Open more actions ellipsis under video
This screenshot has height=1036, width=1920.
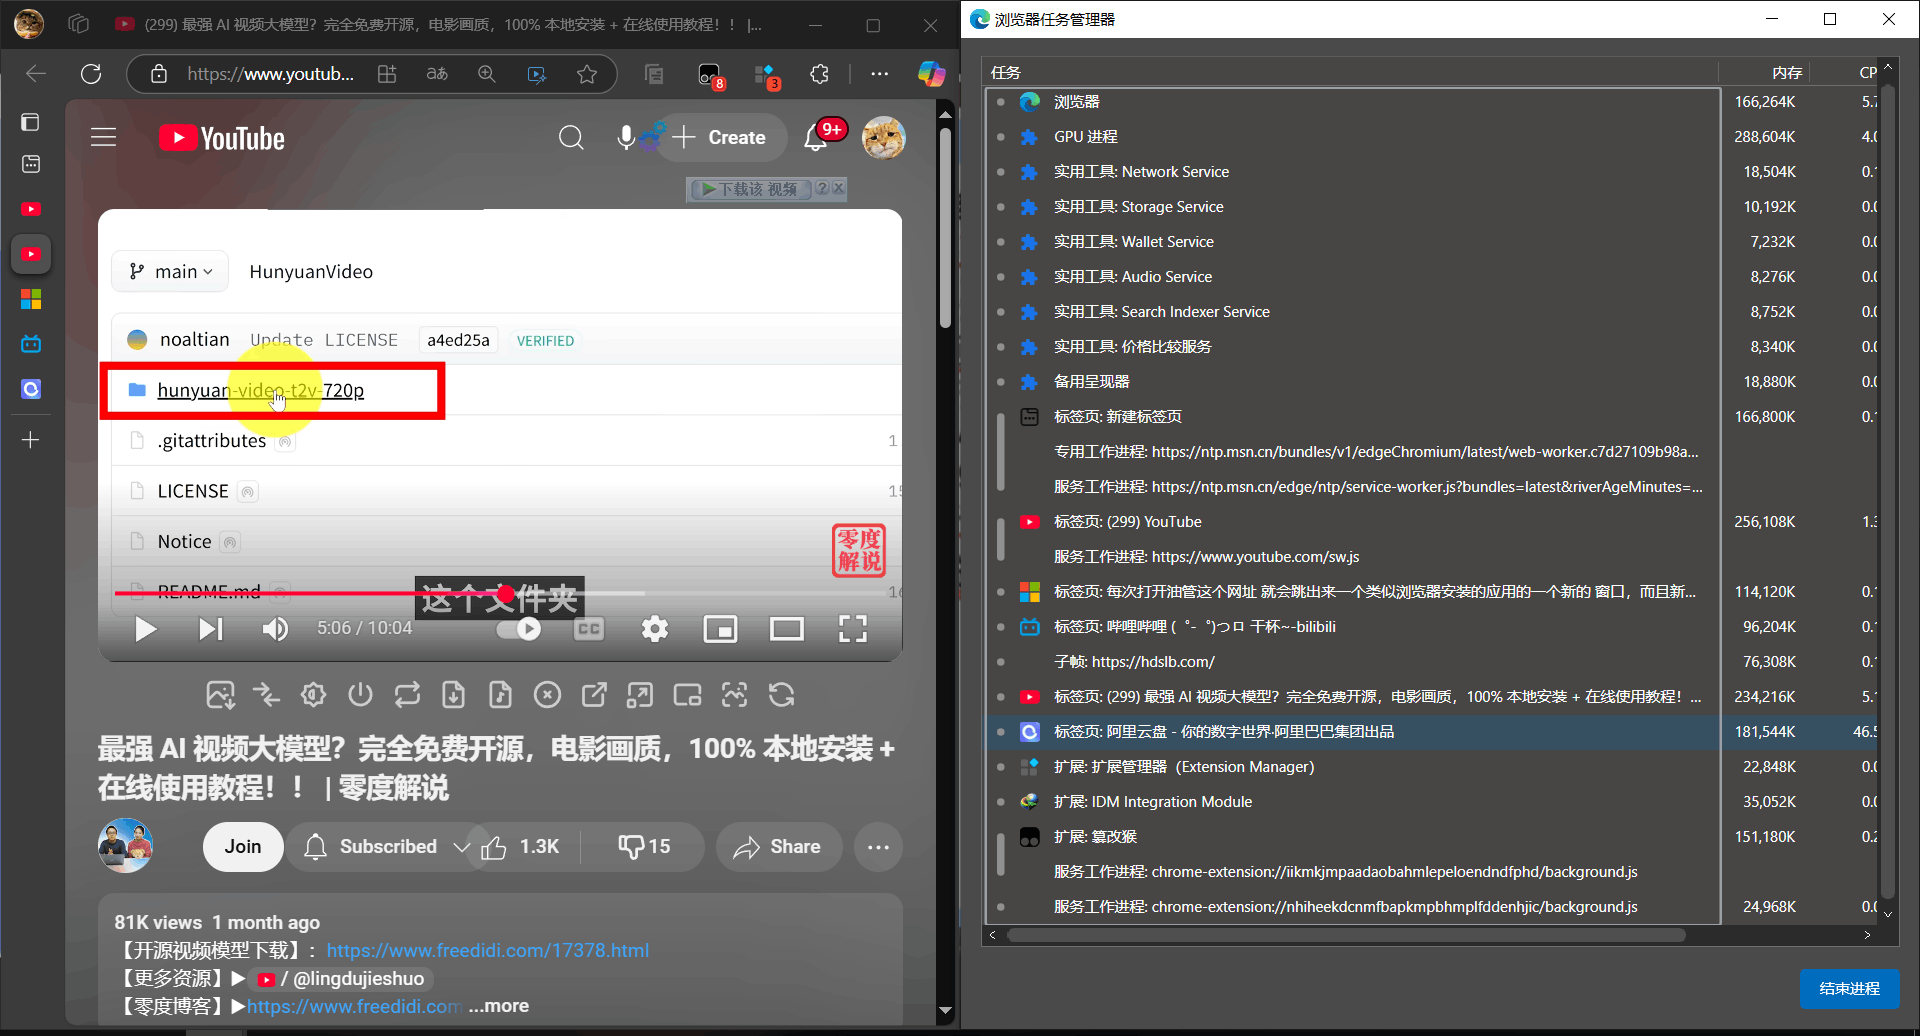point(879,847)
